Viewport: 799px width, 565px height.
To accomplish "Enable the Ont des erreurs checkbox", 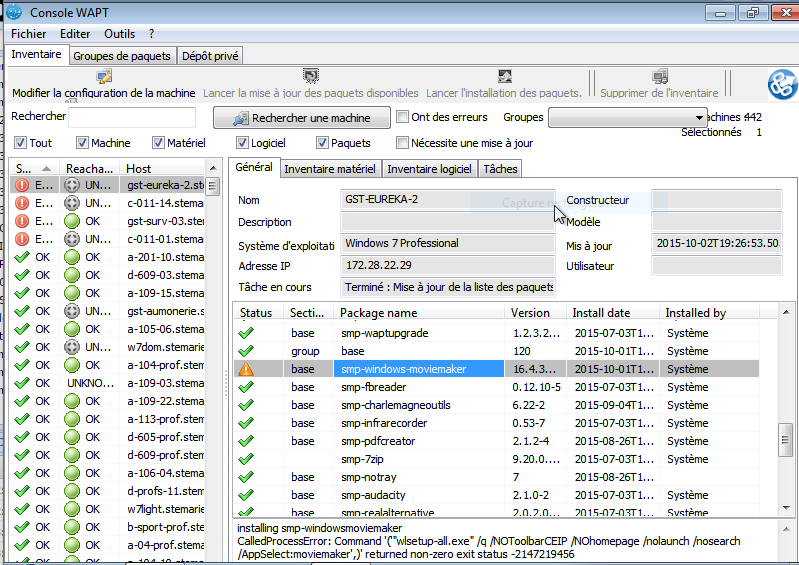I will click(x=403, y=117).
